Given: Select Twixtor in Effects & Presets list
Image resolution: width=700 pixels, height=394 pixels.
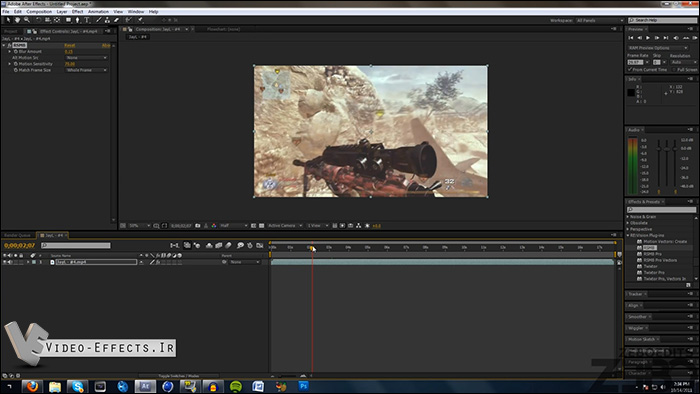Looking at the screenshot, I should coord(650,266).
